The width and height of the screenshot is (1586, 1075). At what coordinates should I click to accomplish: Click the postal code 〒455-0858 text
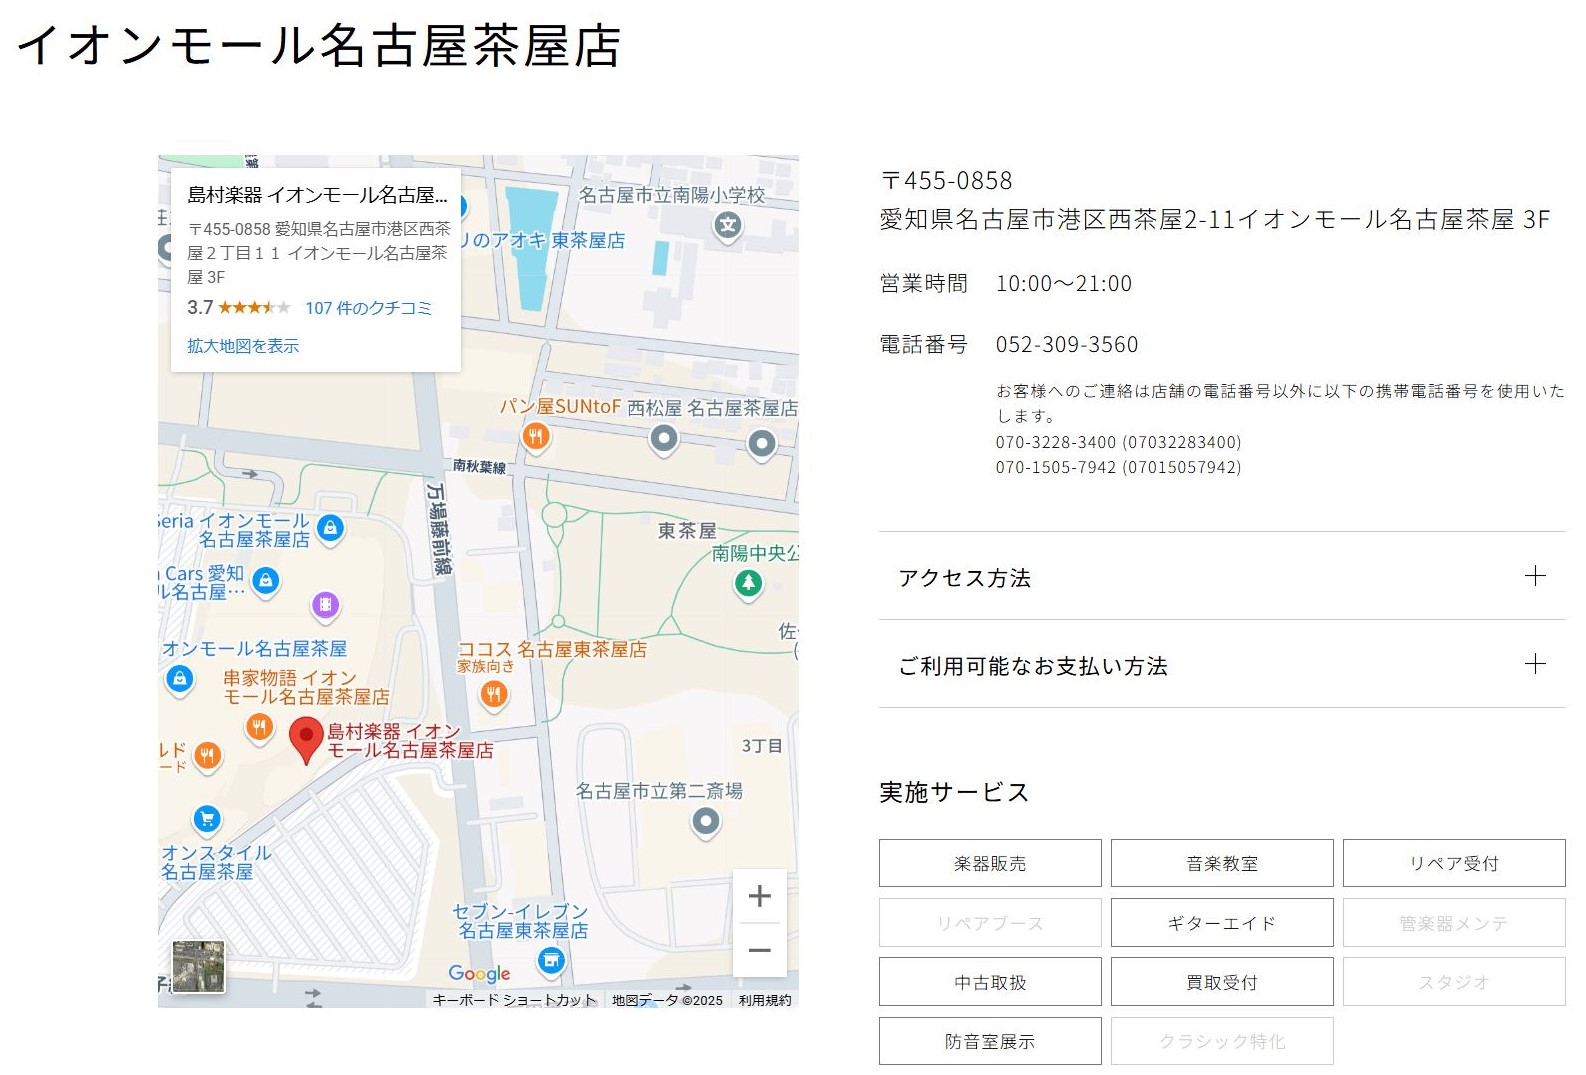pos(946,181)
